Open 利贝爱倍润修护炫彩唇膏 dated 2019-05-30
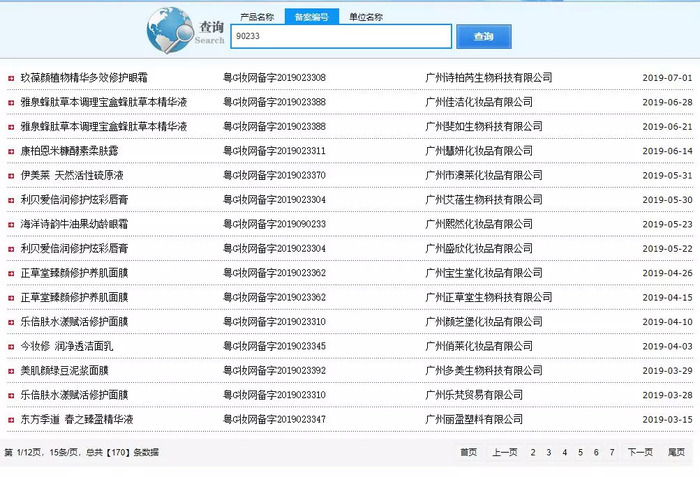 pos(74,200)
